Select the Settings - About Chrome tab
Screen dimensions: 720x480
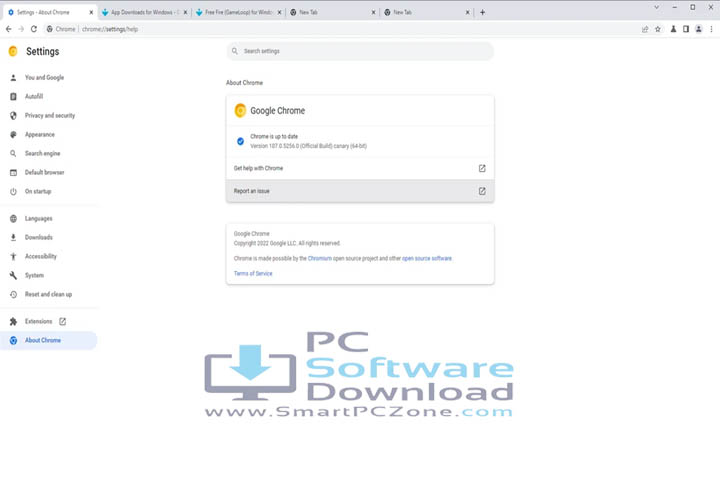point(51,12)
